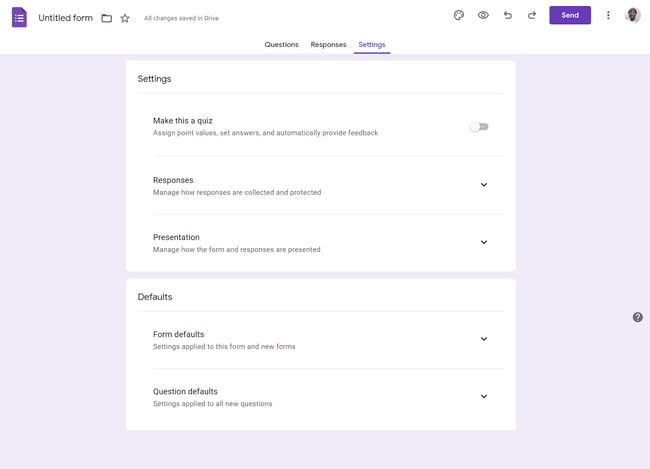Click the Settings card heading
The height and width of the screenshot is (469, 650).
coord(154,79)
